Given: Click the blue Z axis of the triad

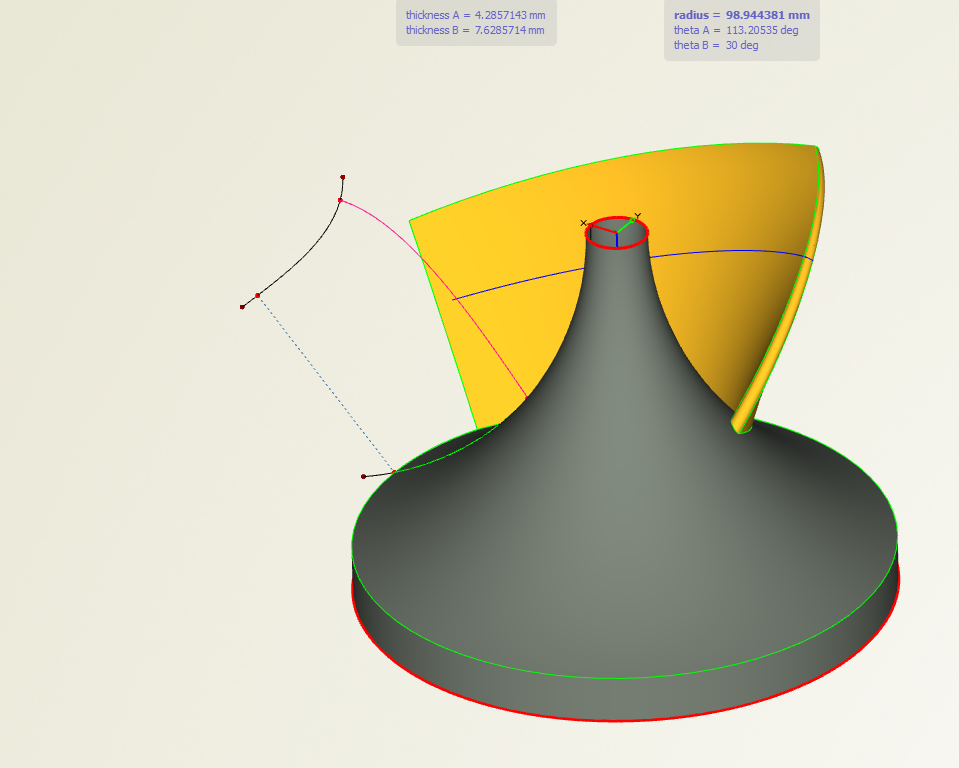Looking at the screenshot, I should coord(616,240).
